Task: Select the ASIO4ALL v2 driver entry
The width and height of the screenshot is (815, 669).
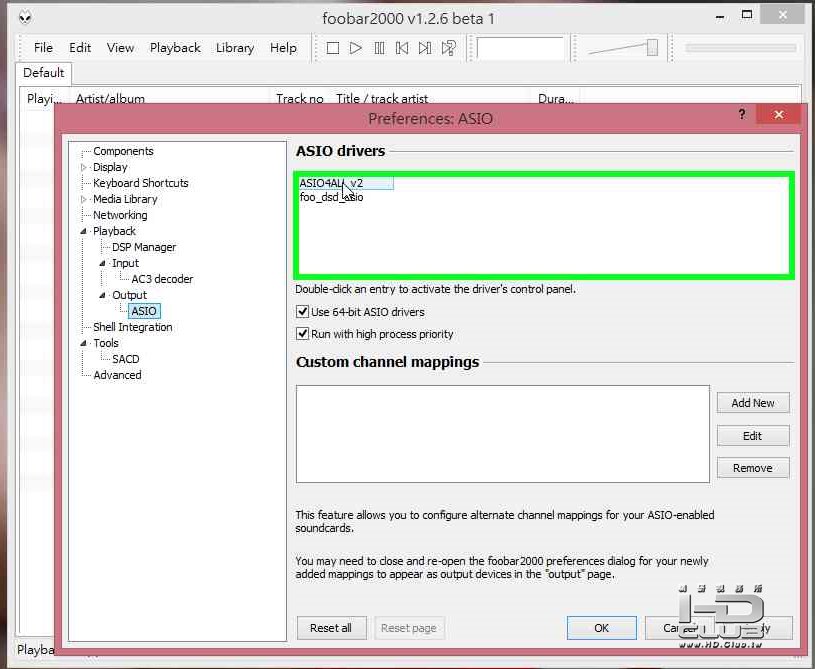Action: (x=346, y=183)
